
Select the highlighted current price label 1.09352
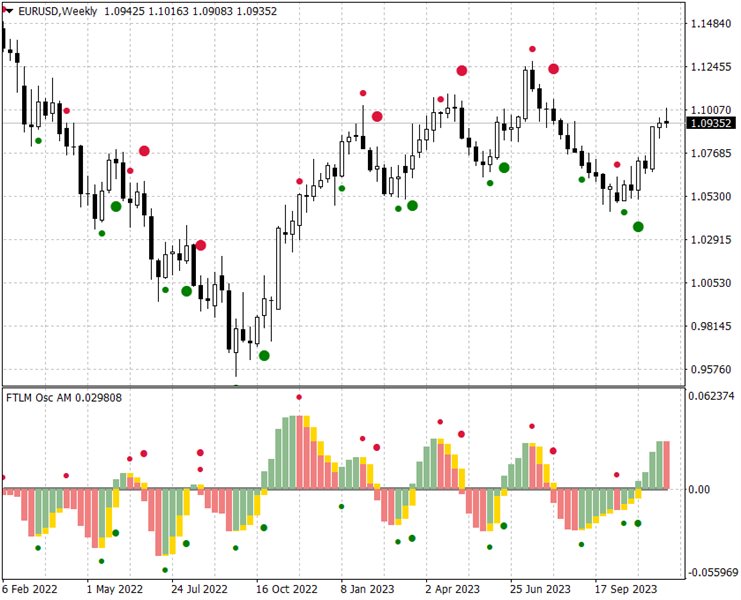(x=711, y=123)
